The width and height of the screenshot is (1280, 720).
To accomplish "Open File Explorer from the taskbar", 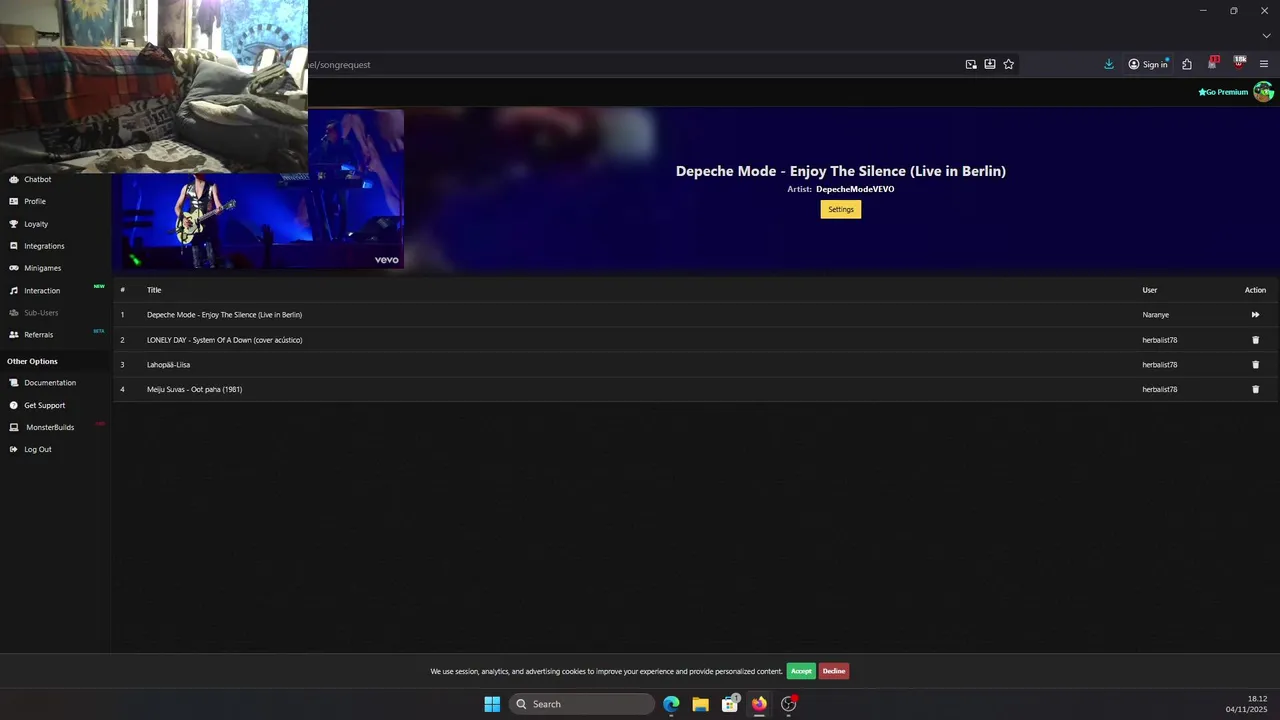I will pyautogui.click(x=700, y=704).
